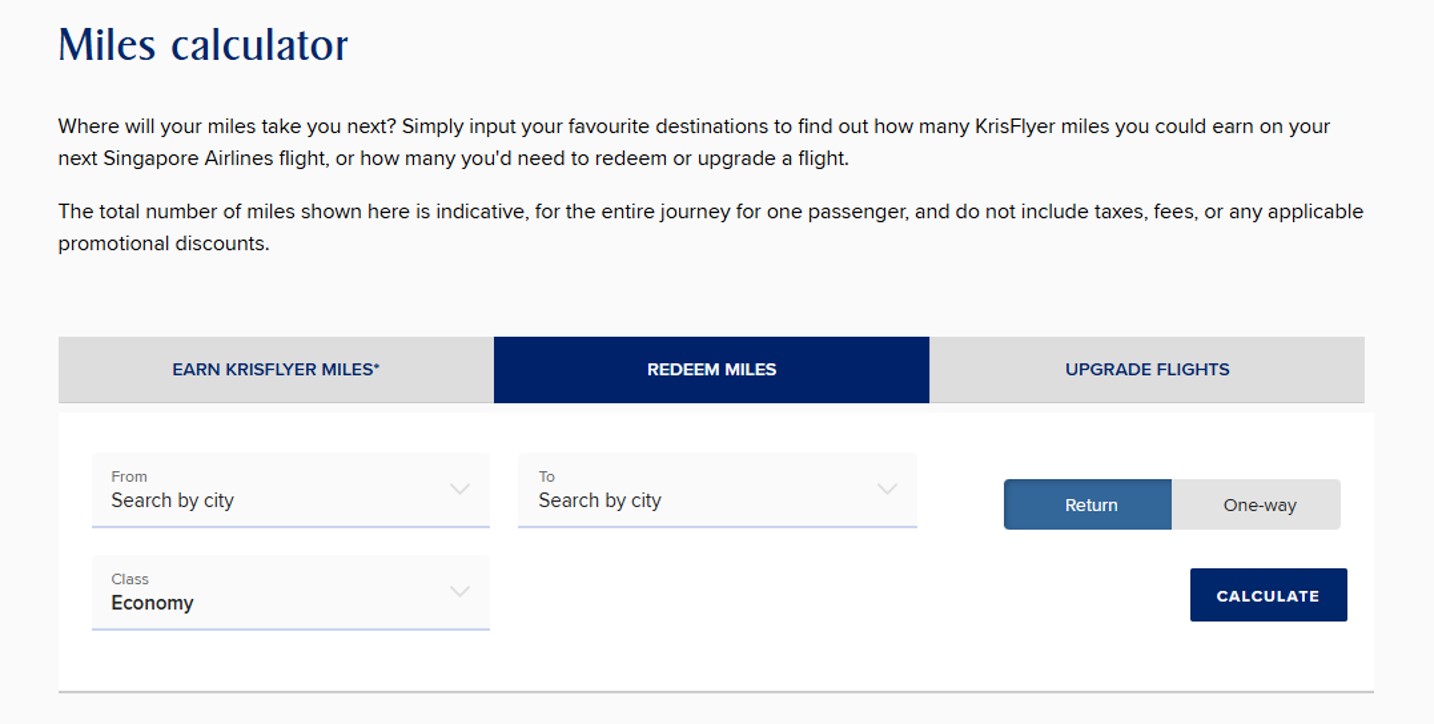Click the bold Economy value text

152,603
